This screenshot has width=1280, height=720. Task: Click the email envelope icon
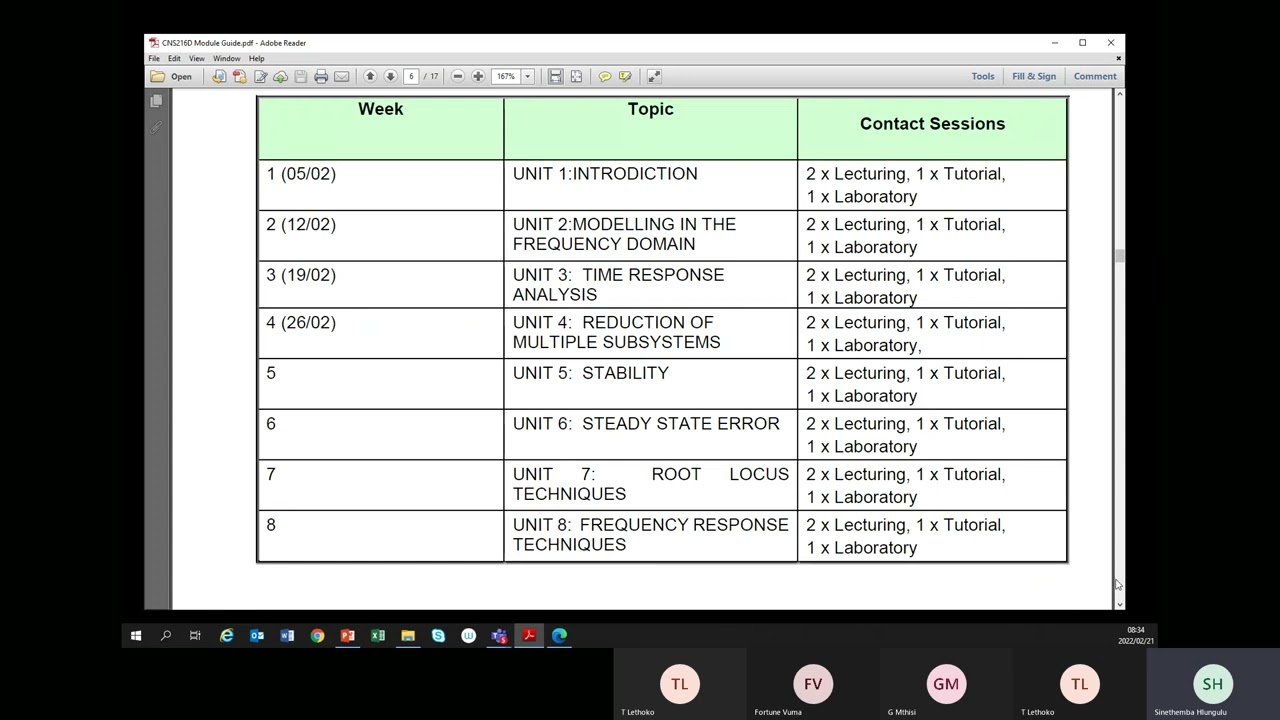pos(341,76)
